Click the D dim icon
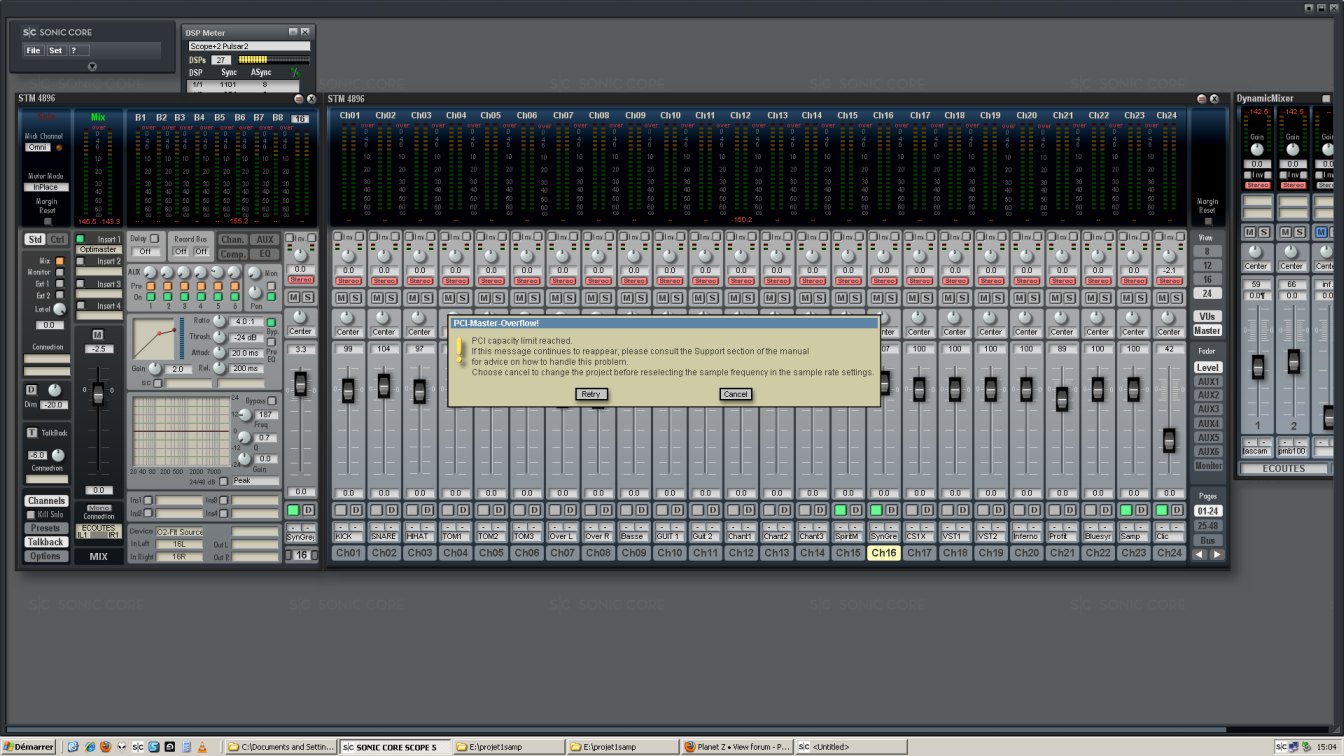This screenshot has width=1344, height=756. [x=31, y=389]
